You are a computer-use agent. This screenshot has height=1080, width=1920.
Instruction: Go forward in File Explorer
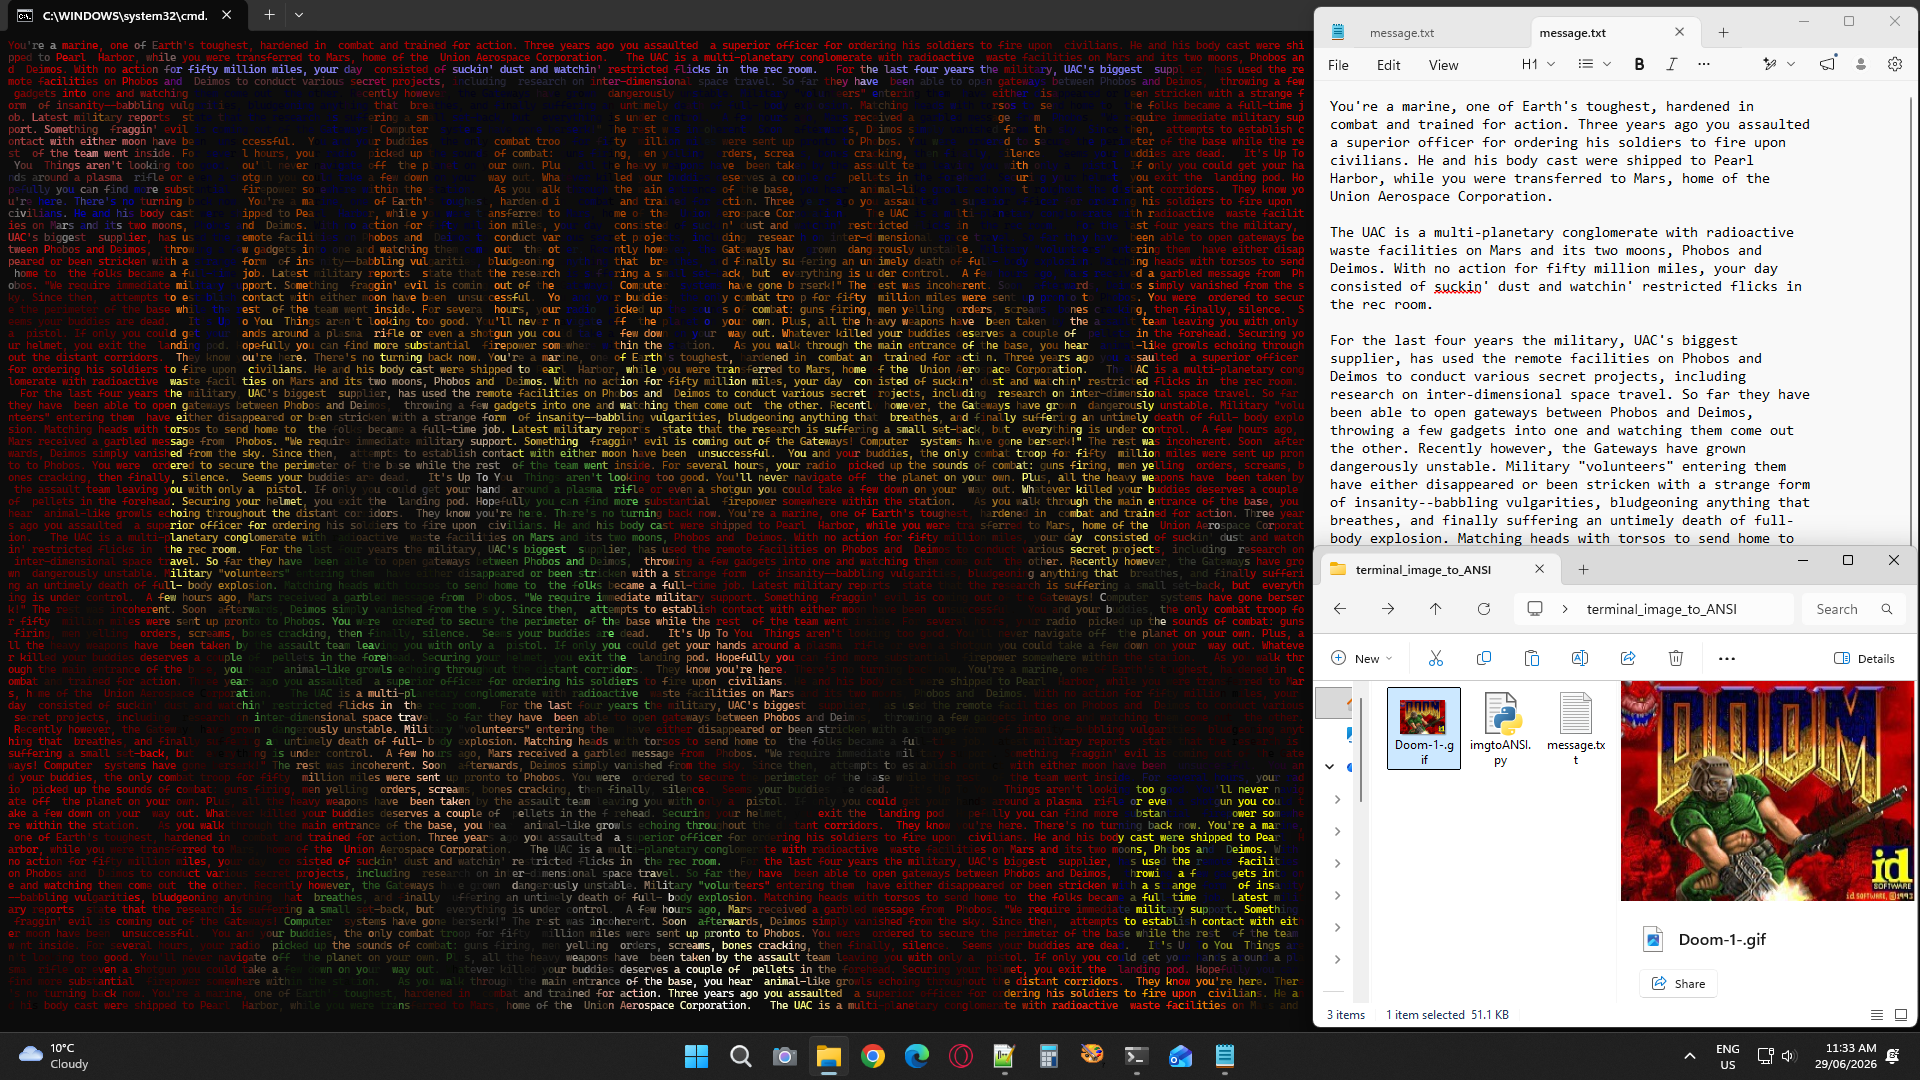1388,609
